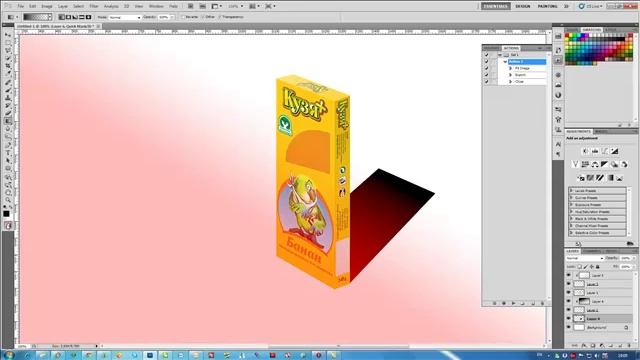Viewport: 640px width, 360px height.
Task: Open the layer blend mode dropdown
Action: (x=584, y=258)
